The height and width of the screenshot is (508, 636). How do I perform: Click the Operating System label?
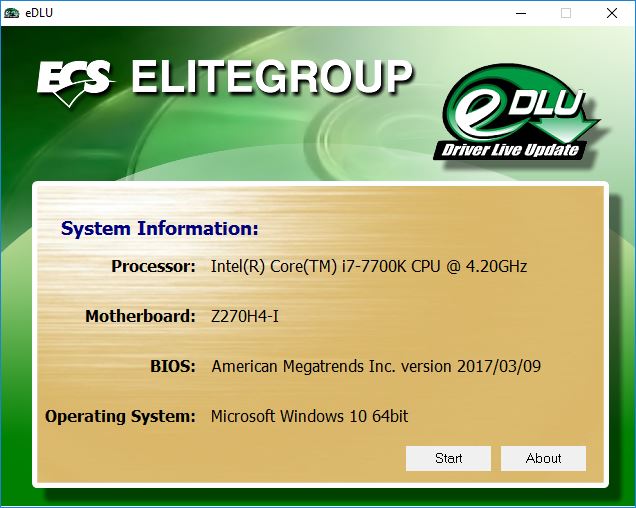click(x=120, y=416)
